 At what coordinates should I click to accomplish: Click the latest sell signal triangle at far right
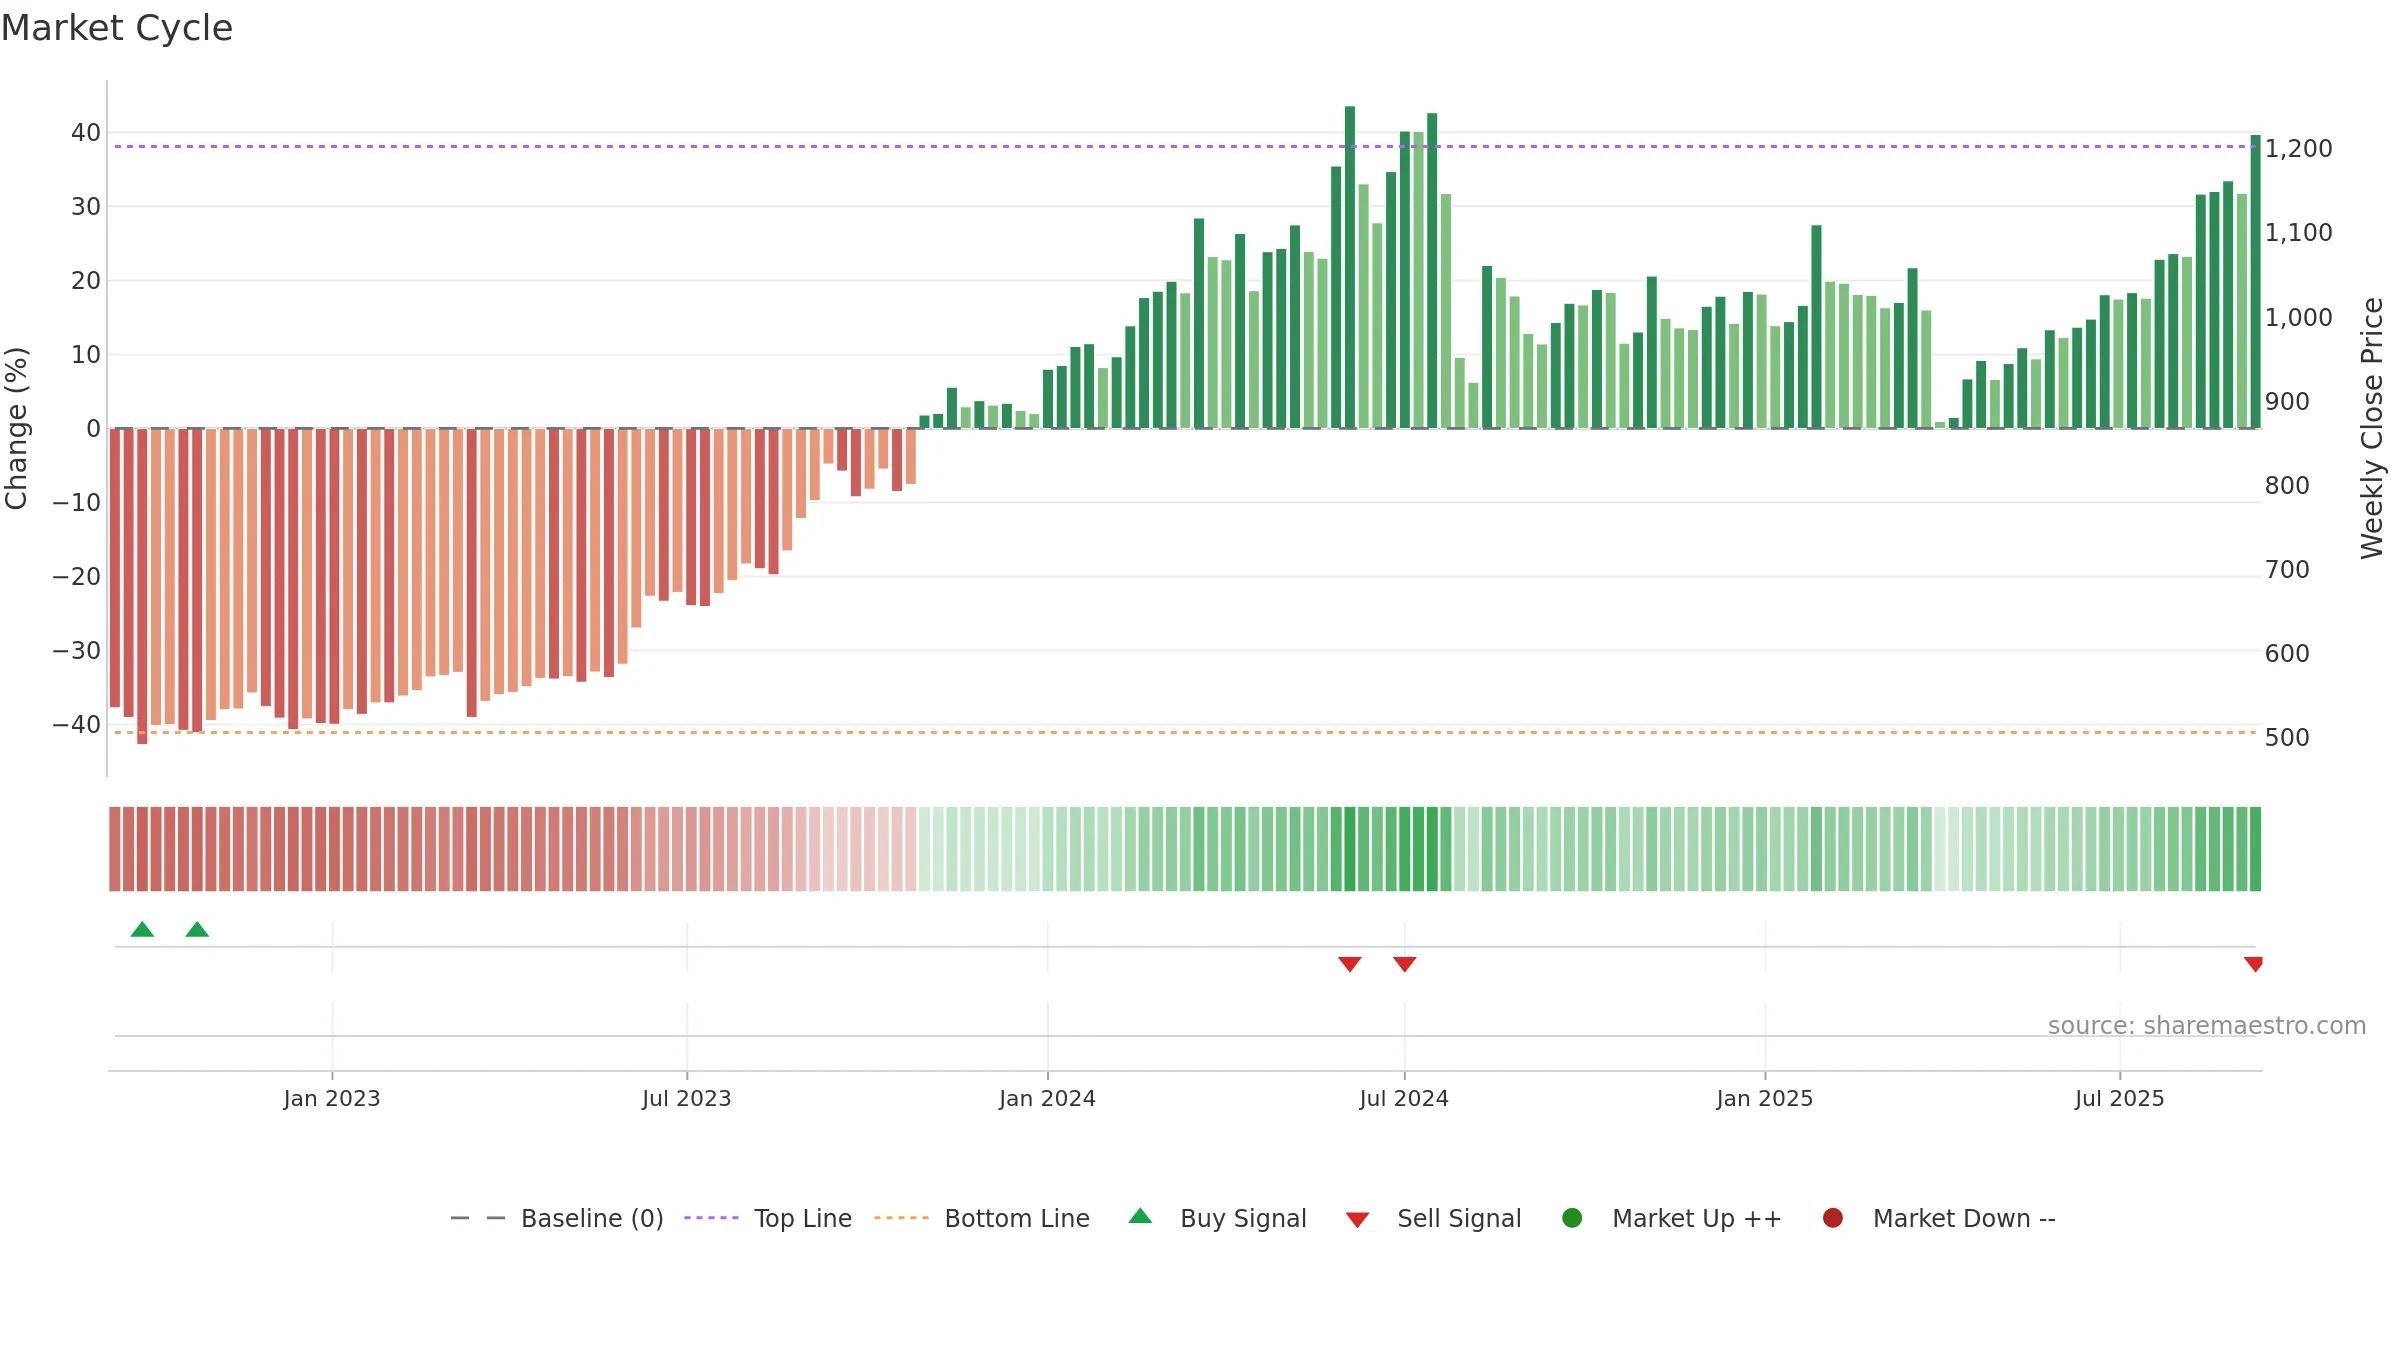click(x=2253, y=964)
